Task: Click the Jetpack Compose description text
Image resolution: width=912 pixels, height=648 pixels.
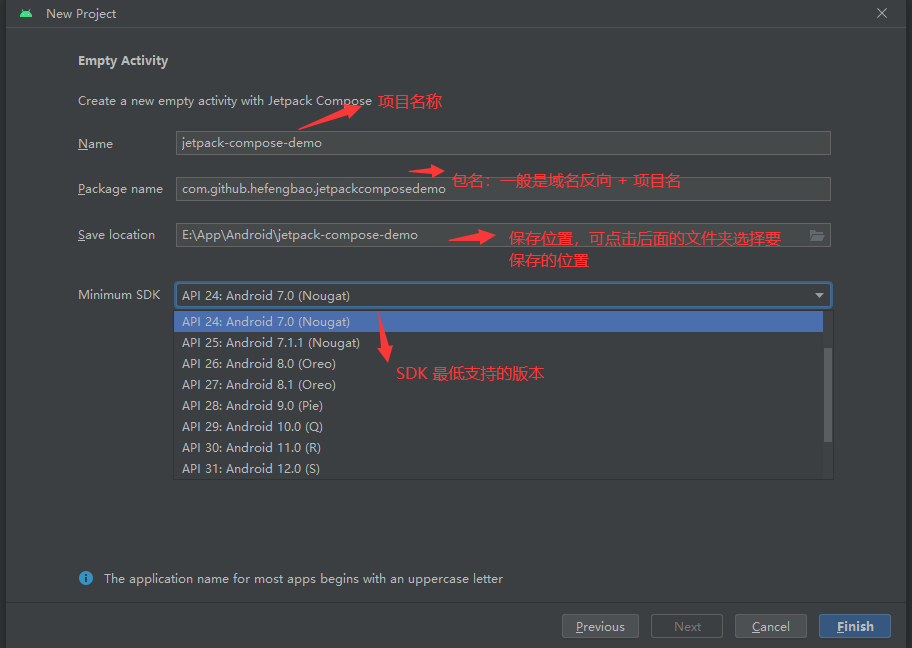Action: 225,101
